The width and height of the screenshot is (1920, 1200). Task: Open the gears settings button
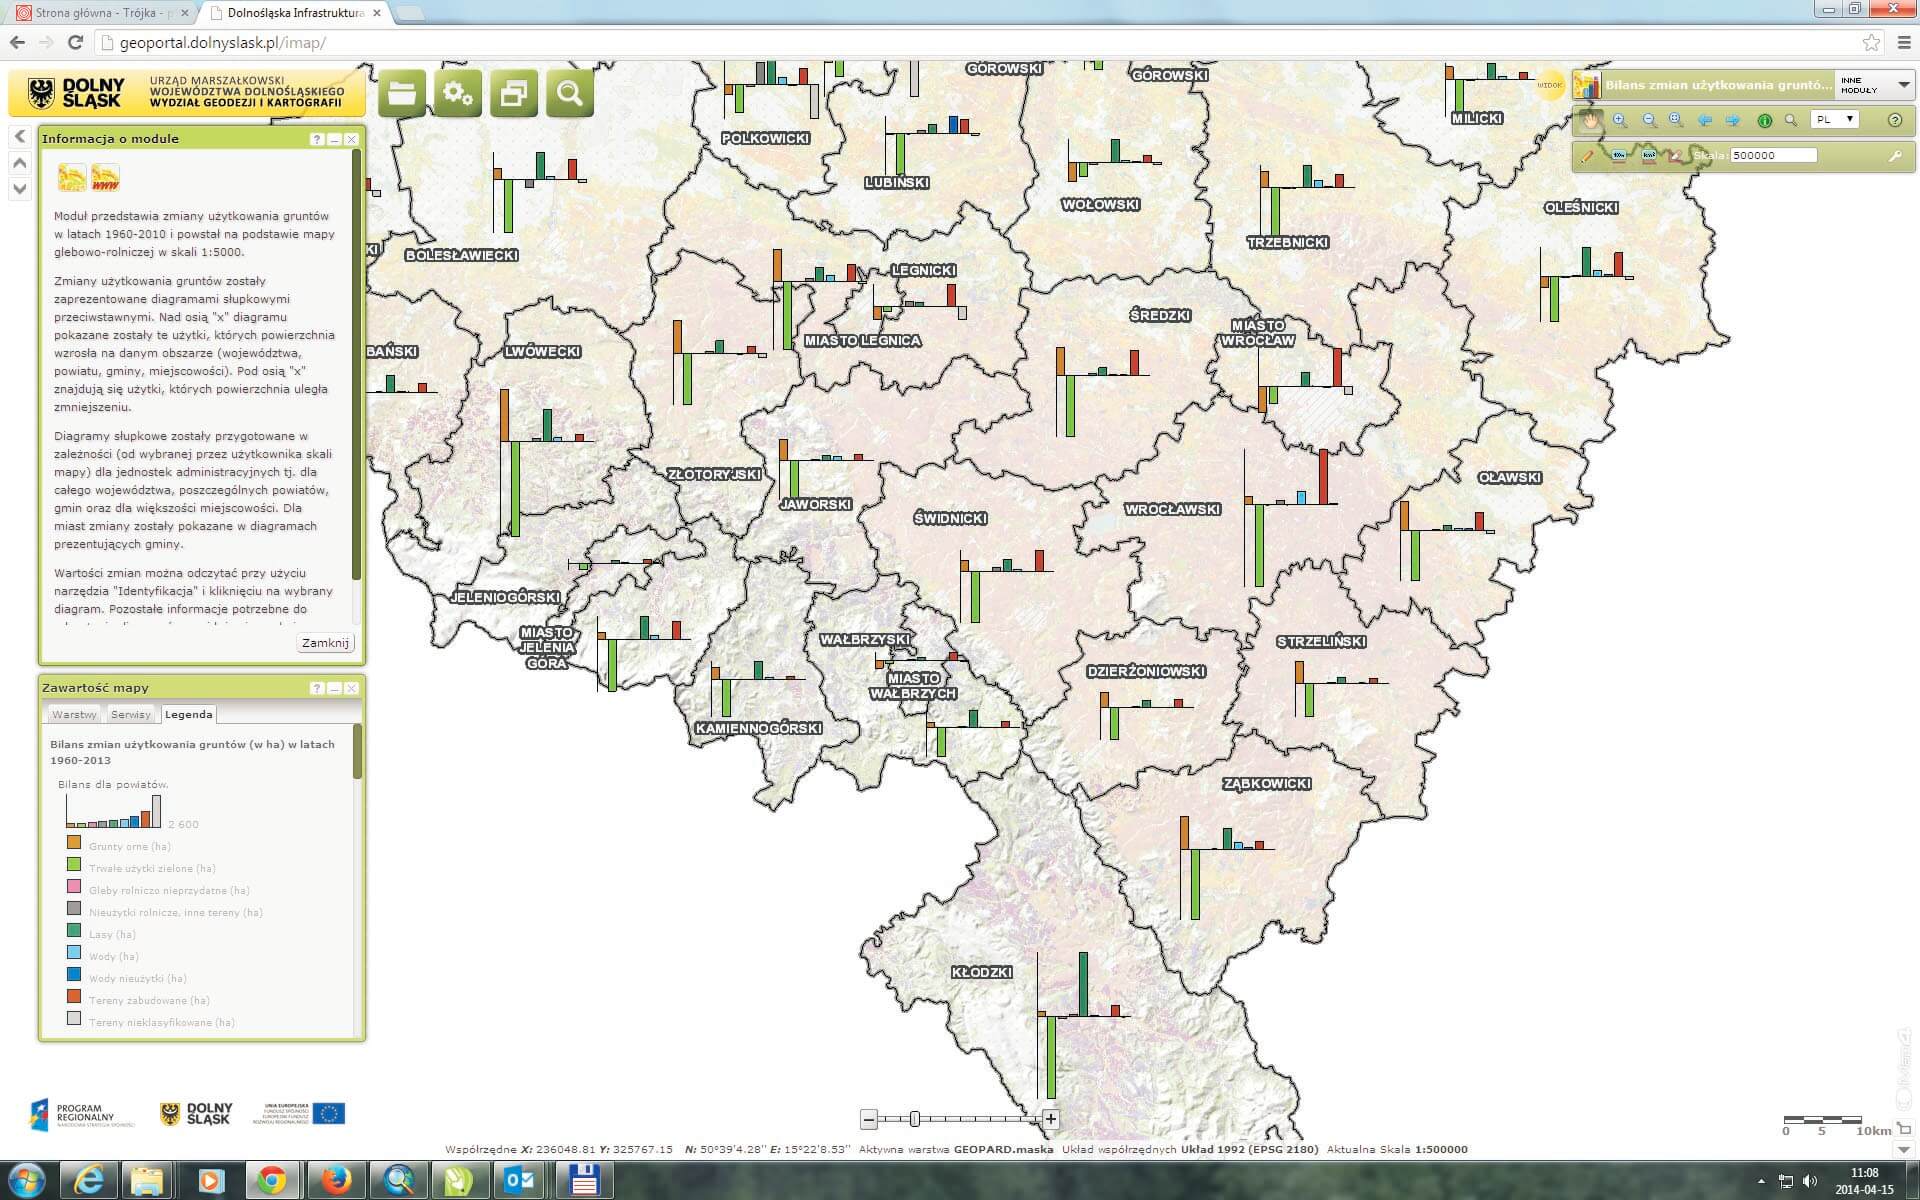tap(458, 93)
